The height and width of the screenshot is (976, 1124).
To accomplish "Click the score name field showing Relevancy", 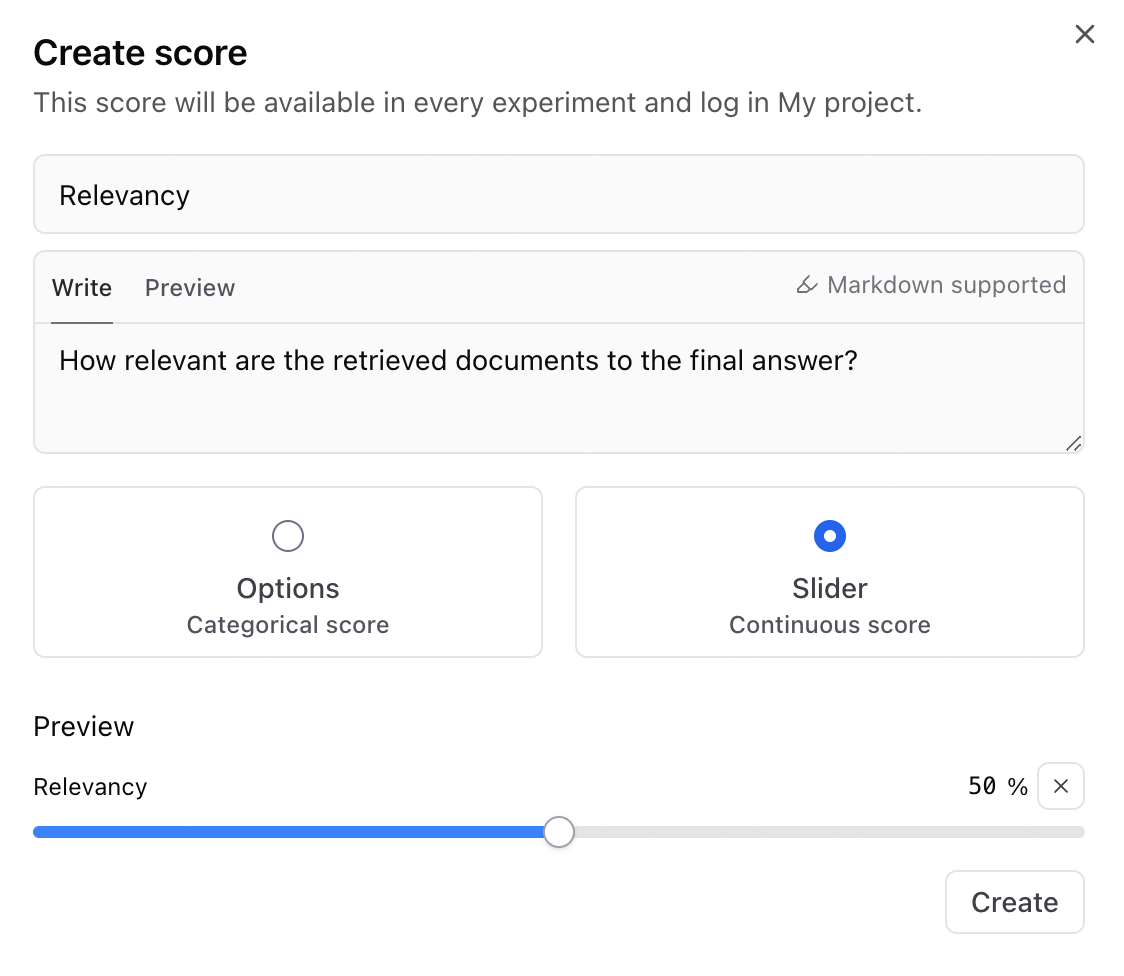I will point(558,194).
